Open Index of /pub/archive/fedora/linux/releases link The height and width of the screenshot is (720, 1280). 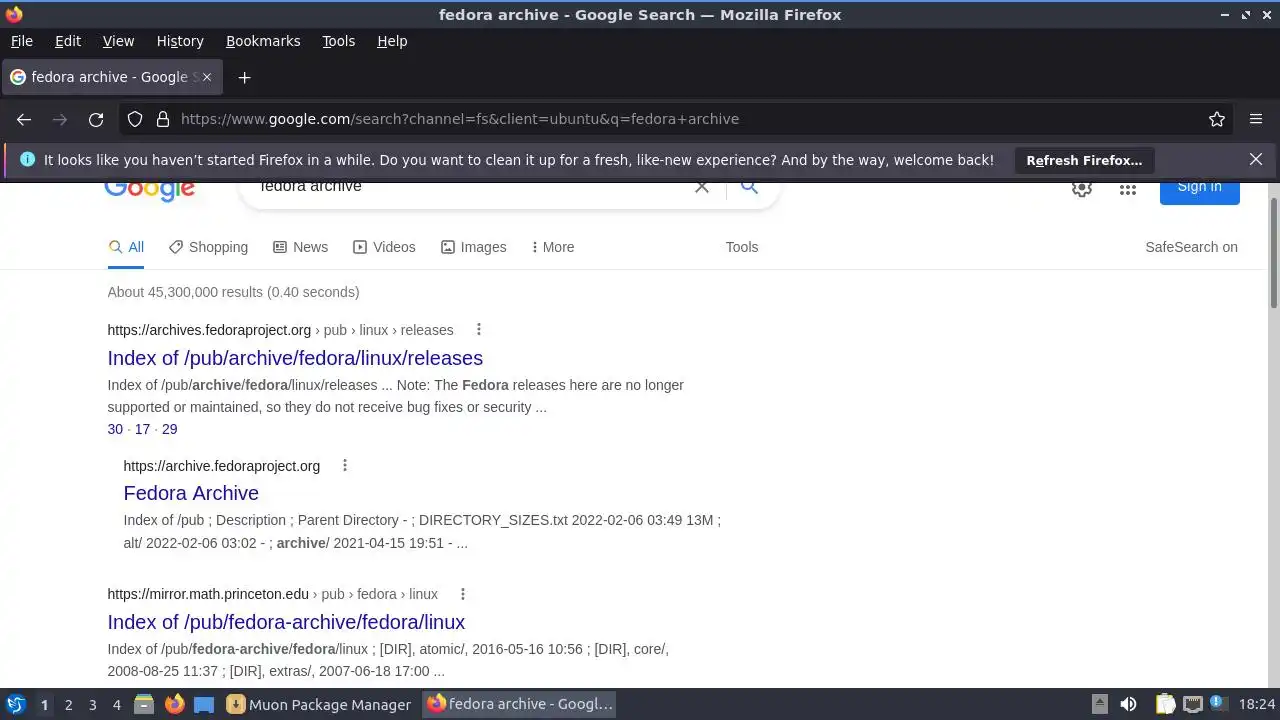point(295,358)
